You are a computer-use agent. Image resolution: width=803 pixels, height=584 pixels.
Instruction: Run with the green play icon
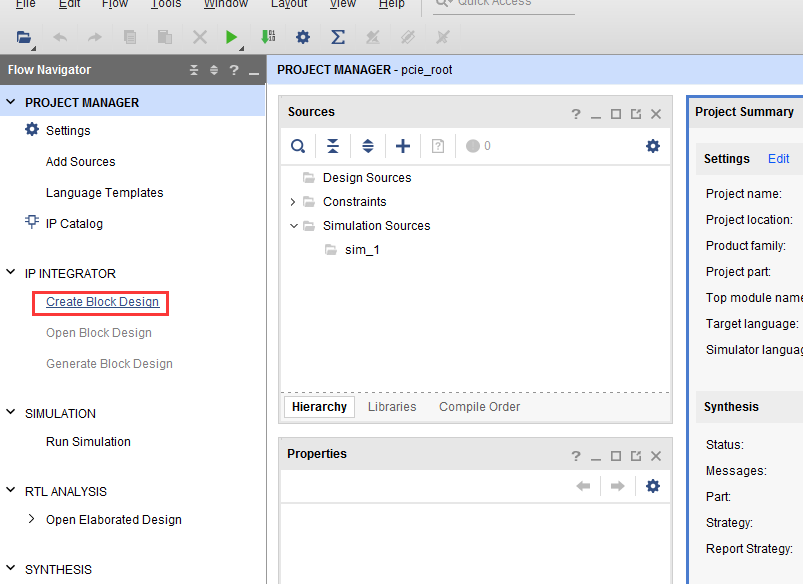point(231,37)
